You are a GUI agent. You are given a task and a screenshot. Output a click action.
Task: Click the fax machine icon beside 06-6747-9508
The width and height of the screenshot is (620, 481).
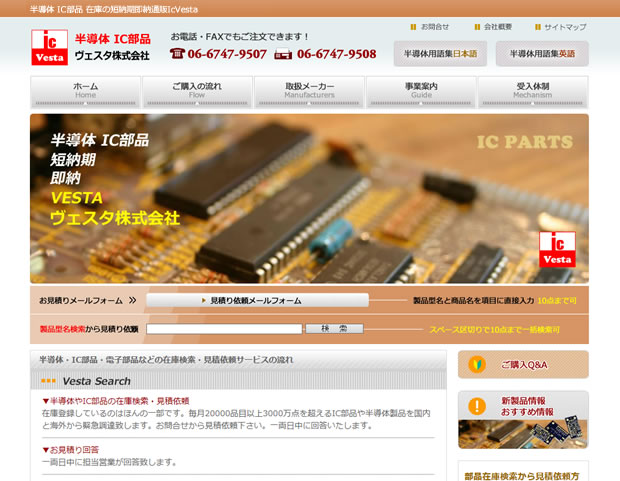283,54
